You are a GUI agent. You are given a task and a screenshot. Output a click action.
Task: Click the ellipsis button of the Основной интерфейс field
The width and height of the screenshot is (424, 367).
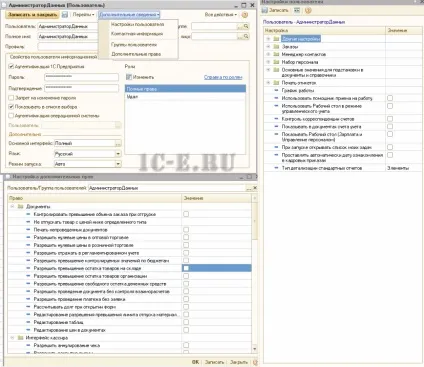pyautogui.click(x=118, y=143)
